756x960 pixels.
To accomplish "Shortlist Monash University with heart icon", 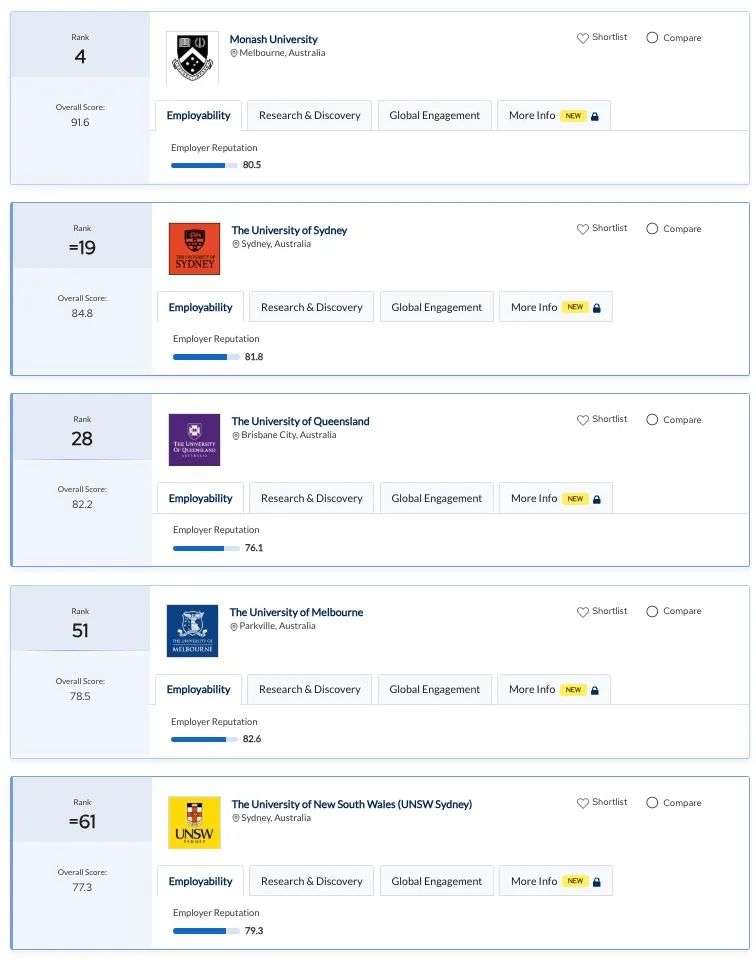I will coord(582,38).
